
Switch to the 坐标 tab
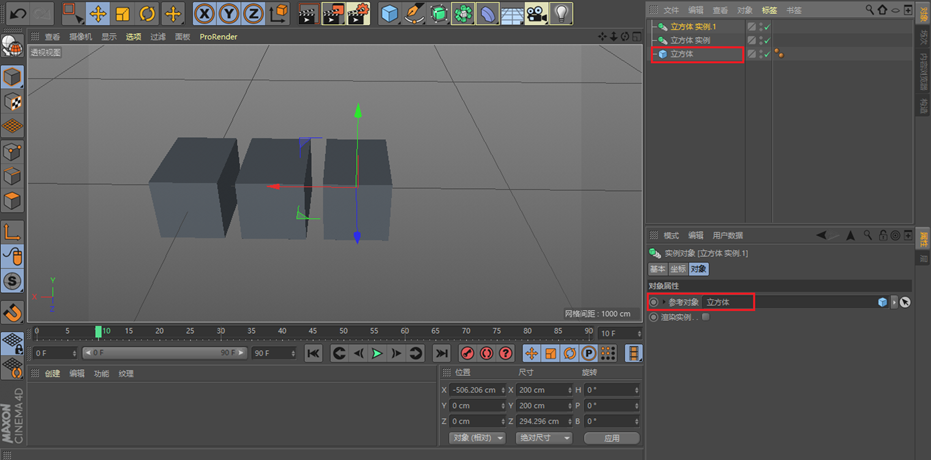[x=678, y=269]
